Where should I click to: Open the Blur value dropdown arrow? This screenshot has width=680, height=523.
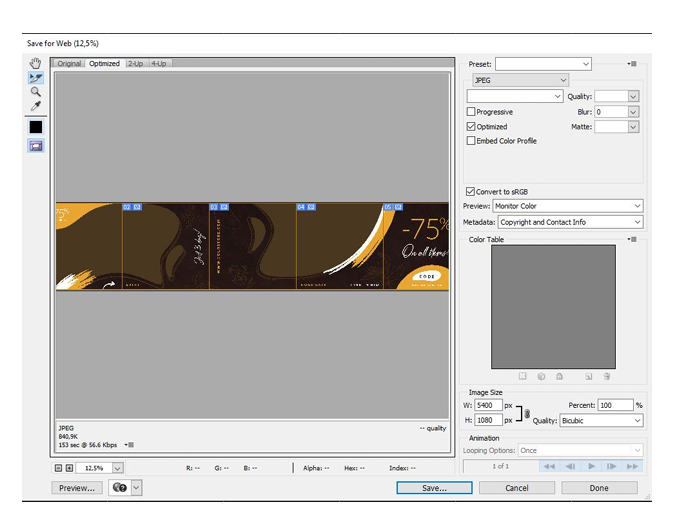click(633, 112)
